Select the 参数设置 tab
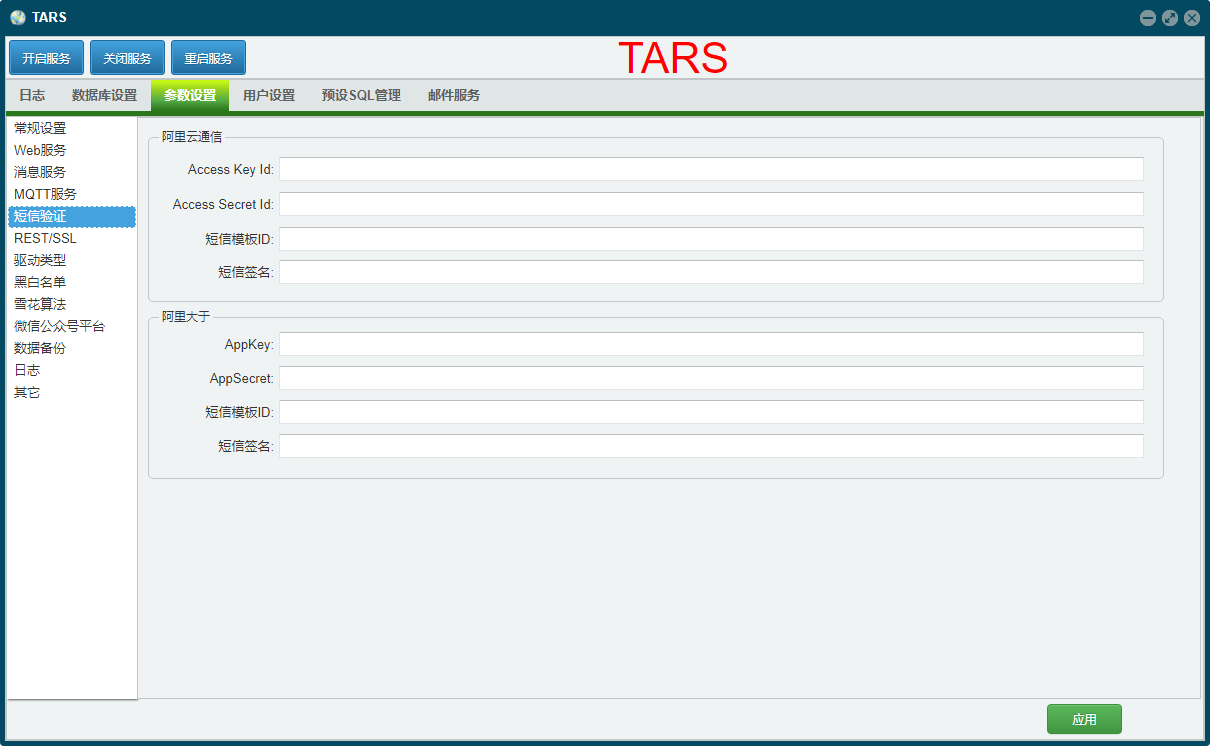Screen dimensions: 1210x746 click(x=190, y=95)
